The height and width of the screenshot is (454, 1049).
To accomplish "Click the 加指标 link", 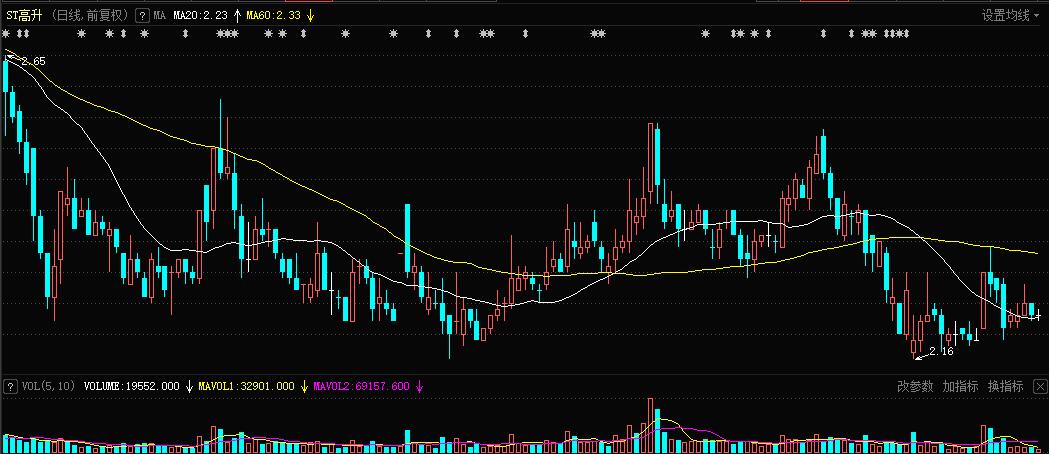I will pos(960,386).
